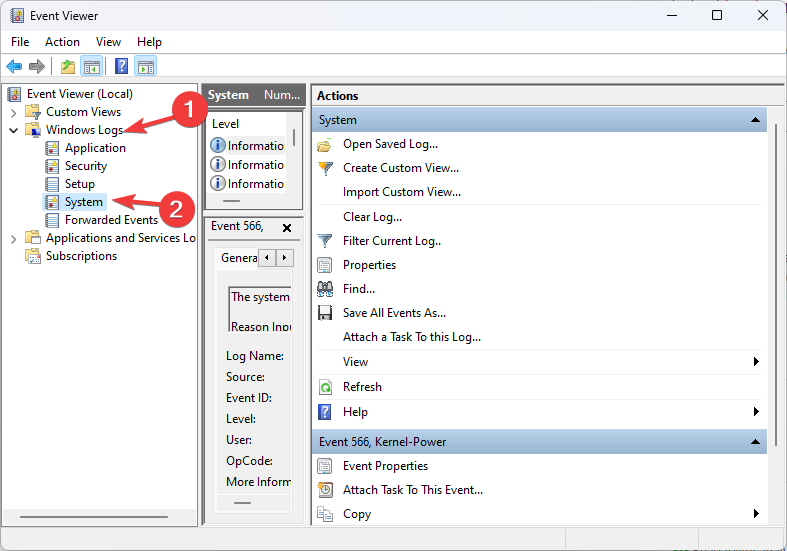
Task: Click Open Saved Log... text
Action: pyautogui.click(x=390, y=145)
